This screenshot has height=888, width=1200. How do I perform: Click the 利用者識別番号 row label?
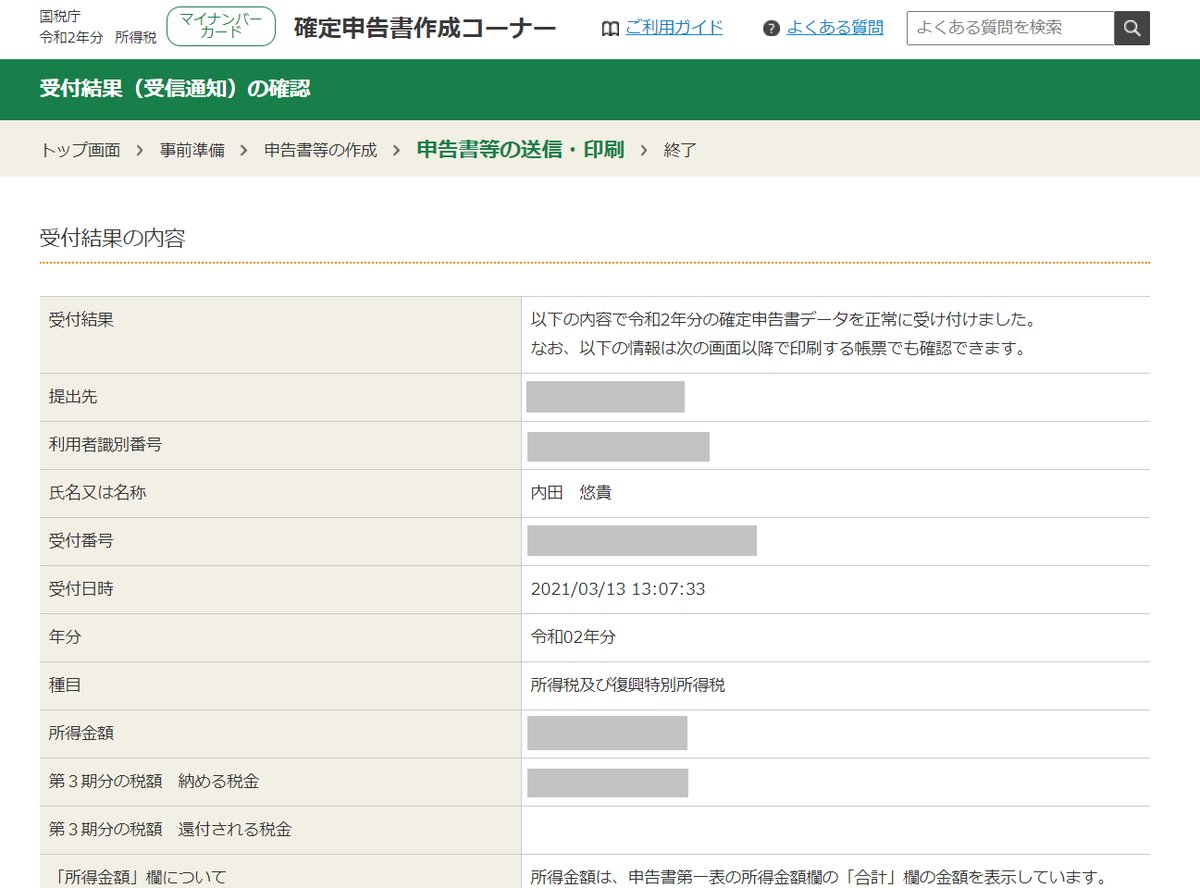105,445
